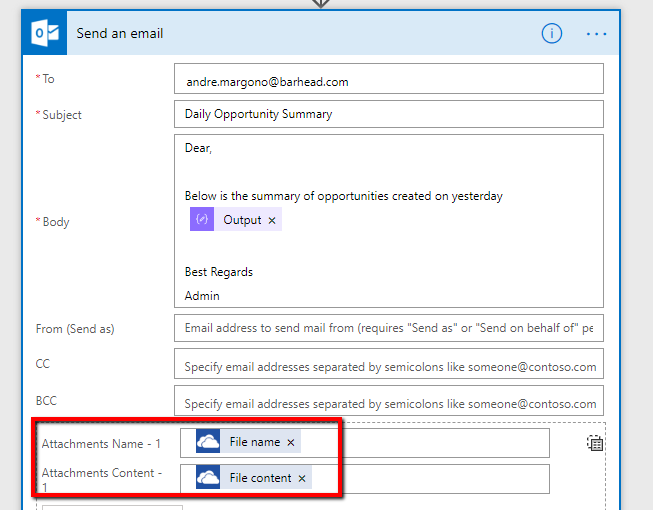Image resolution: width=653 pixels, height=510 pixels.
Task: Click the From (Send as) input field
Action: [388, 328]
